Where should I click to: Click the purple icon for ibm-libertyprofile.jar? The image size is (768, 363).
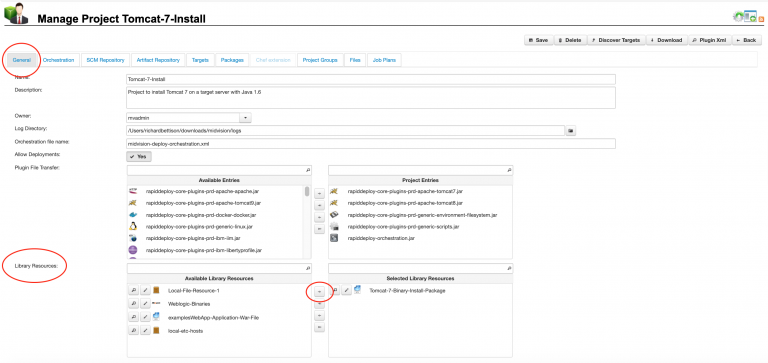click(133, 250)
